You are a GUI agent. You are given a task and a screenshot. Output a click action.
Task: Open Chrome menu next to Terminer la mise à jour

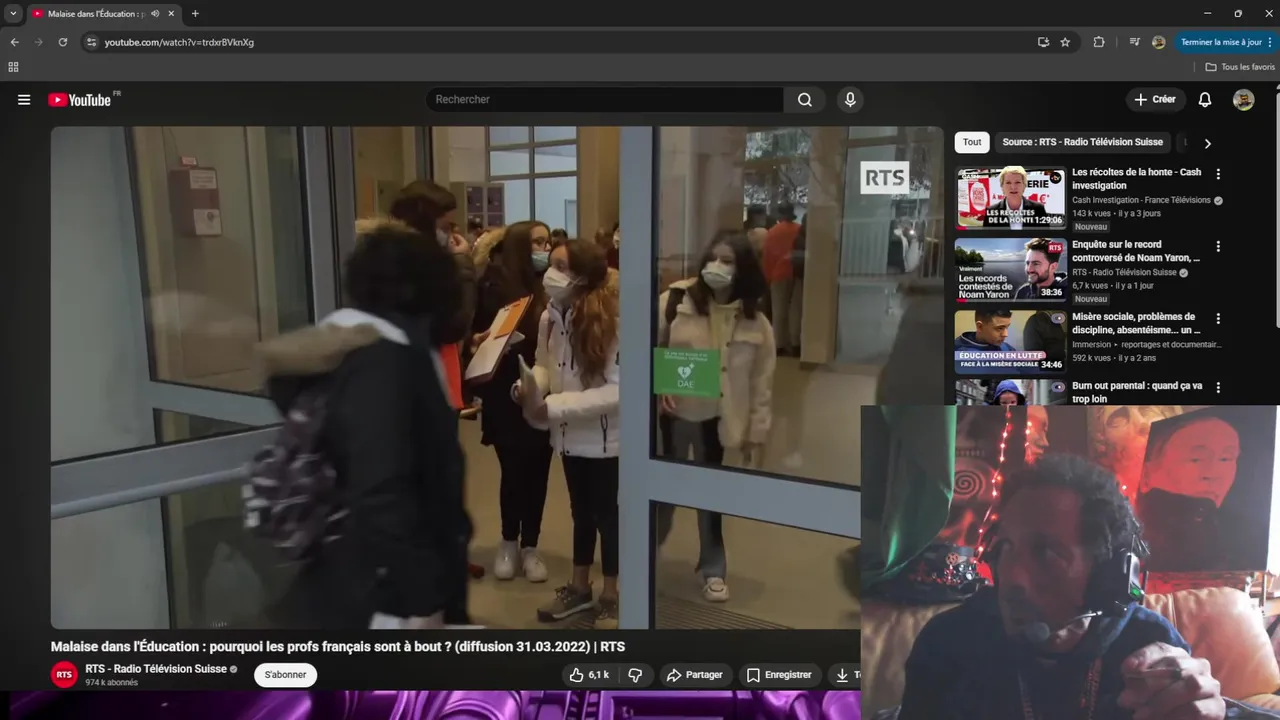click(1271, 42)
